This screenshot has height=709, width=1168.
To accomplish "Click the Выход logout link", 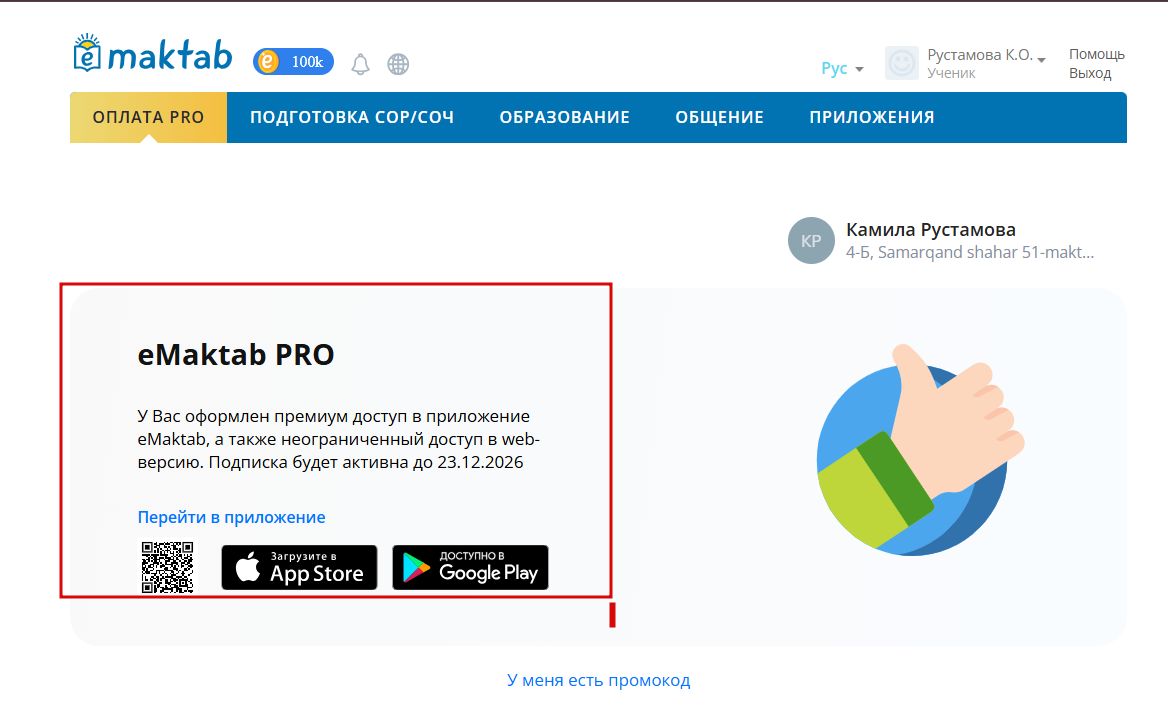I will pyautogui.click(x=1090, y=73).
